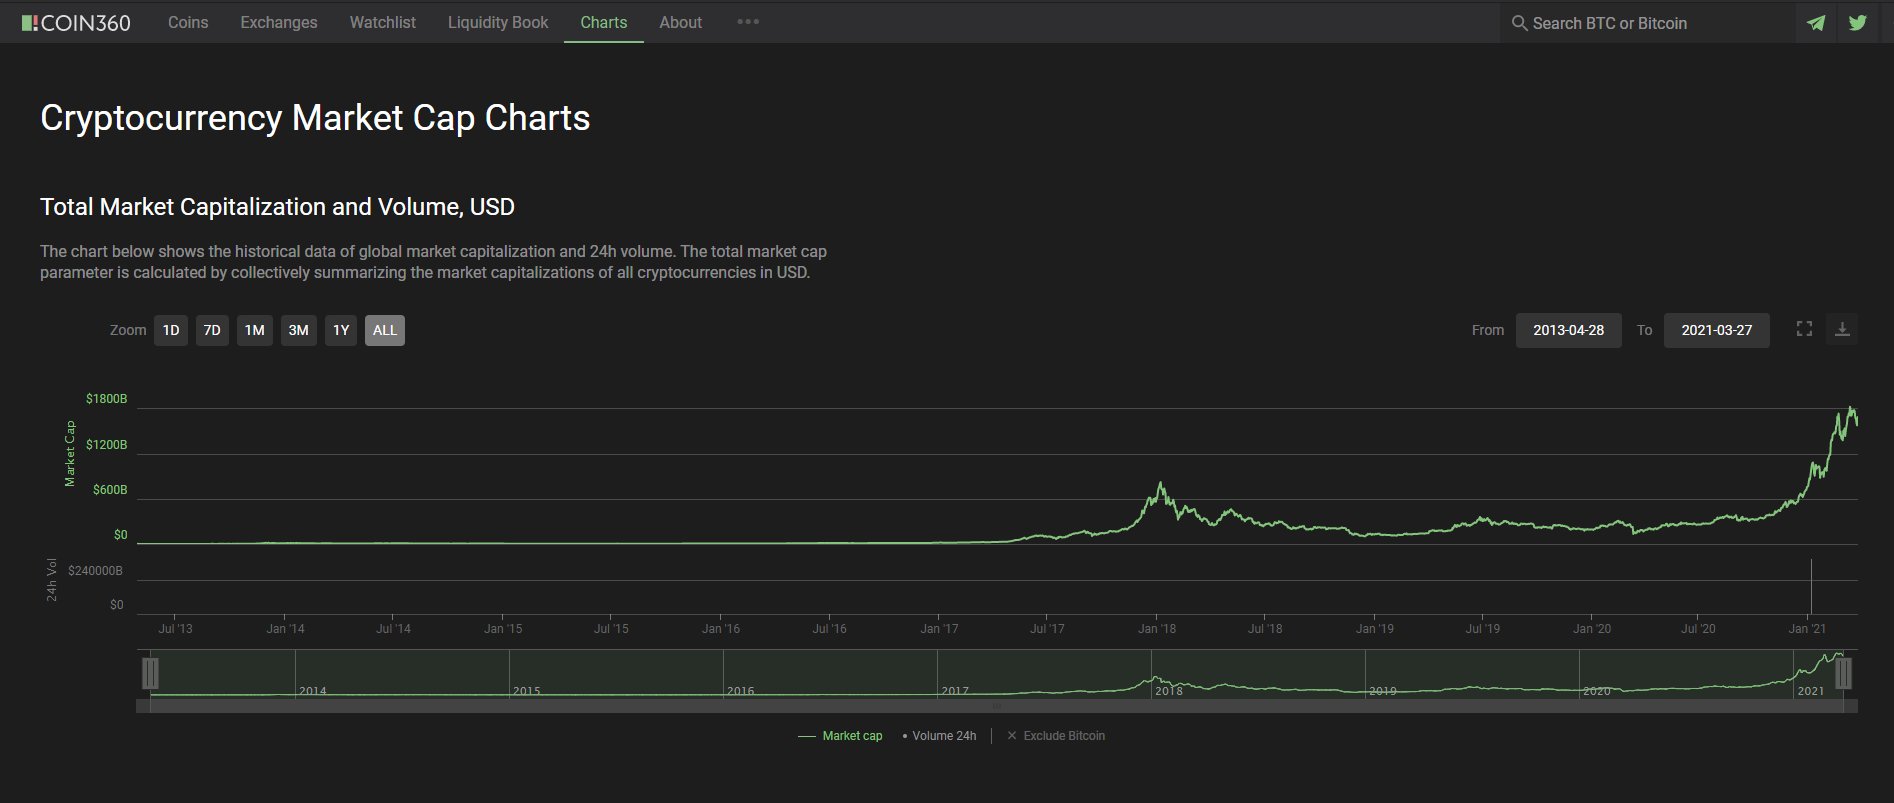Open the Liquidity Book tab
This screenshot has width=1894, height=803.
498,22
